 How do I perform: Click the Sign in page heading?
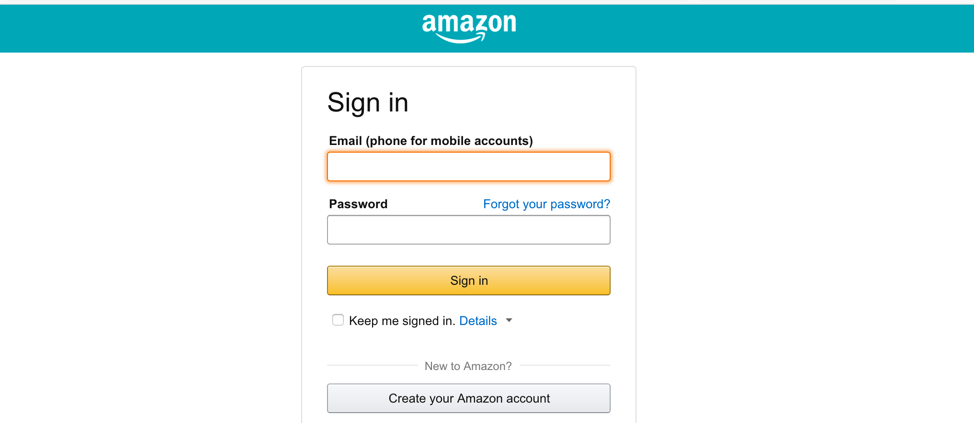point(368,102)
